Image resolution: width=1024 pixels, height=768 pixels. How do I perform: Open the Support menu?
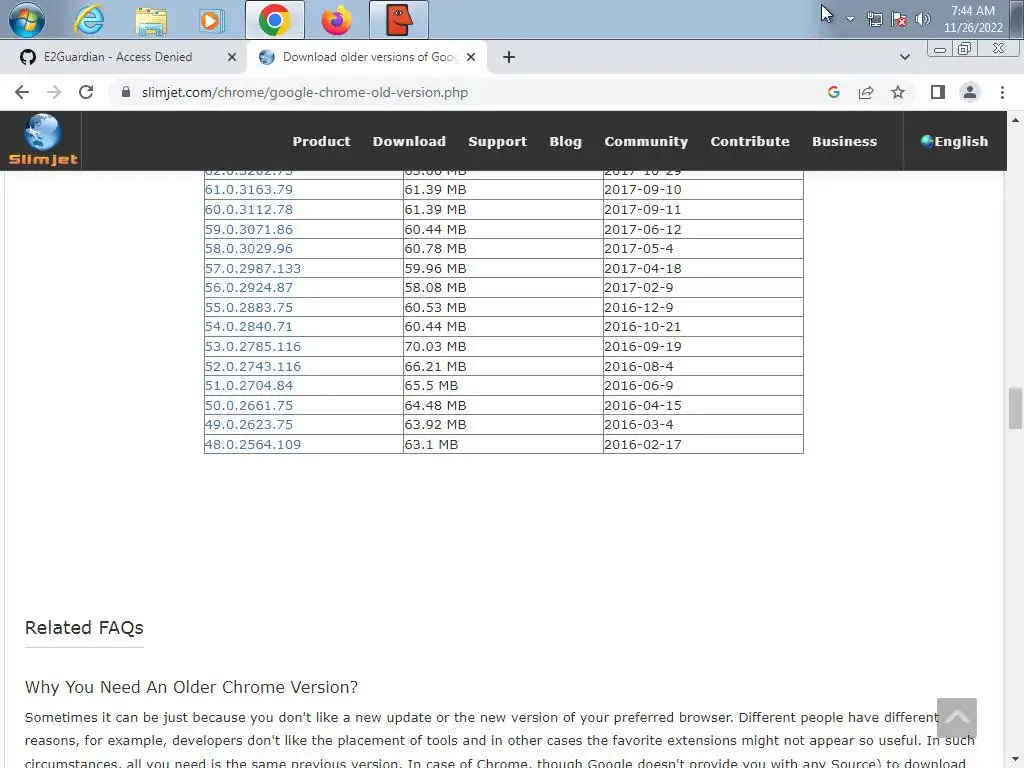click(x=497, y=141)
